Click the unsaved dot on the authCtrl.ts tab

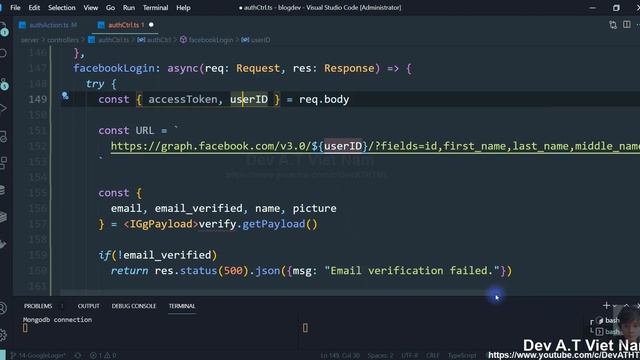point(151,25)
